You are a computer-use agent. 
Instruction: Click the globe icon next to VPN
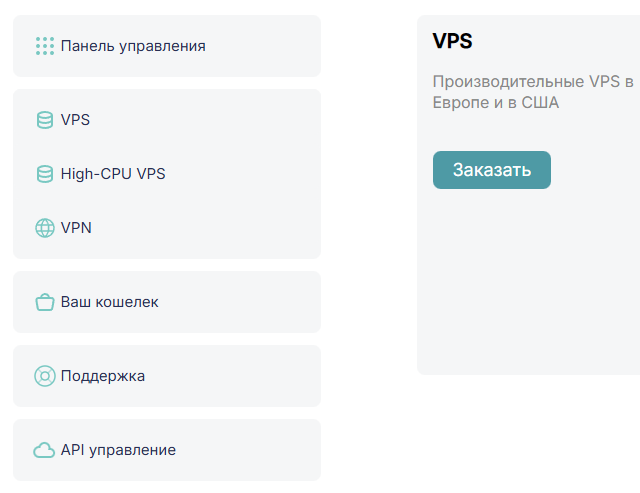[44, 228]
